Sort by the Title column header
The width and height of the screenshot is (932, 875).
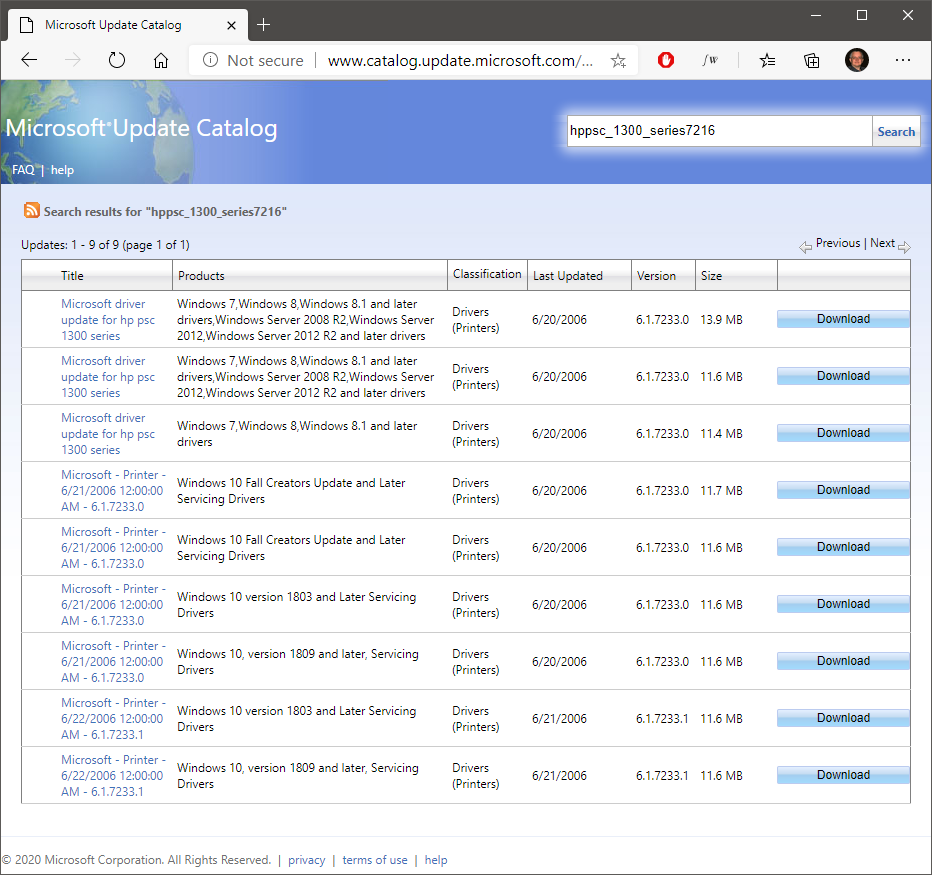click(x=72, y=276)
